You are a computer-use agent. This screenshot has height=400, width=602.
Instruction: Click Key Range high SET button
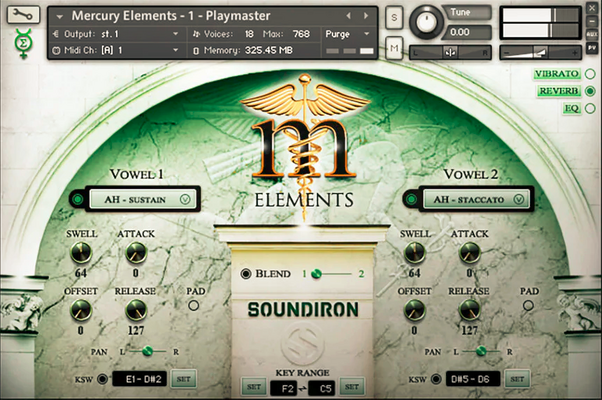[352, 387]
